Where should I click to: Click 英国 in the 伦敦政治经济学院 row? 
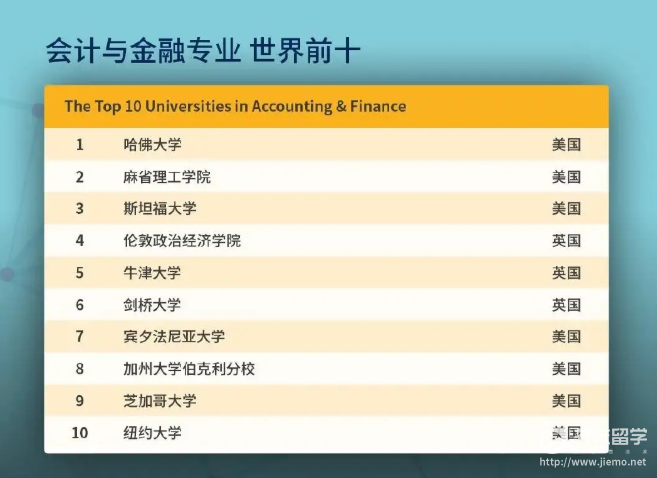point(566,240)
